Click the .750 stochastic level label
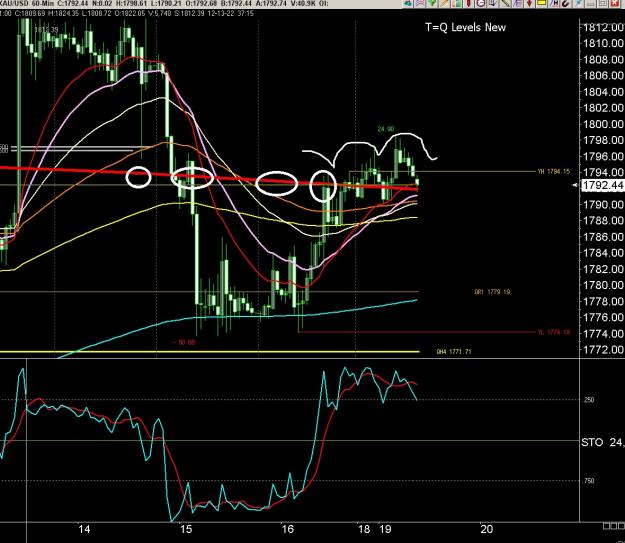Screen dimensions: 625x543 (589, 481)
